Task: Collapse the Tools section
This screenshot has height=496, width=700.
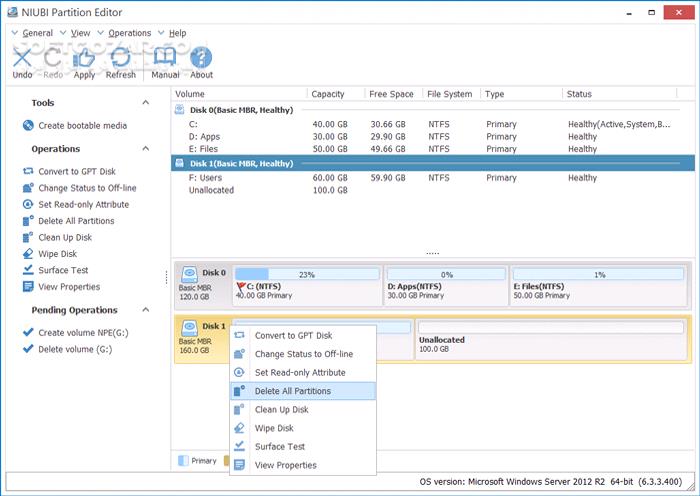Action: (146, 102)
